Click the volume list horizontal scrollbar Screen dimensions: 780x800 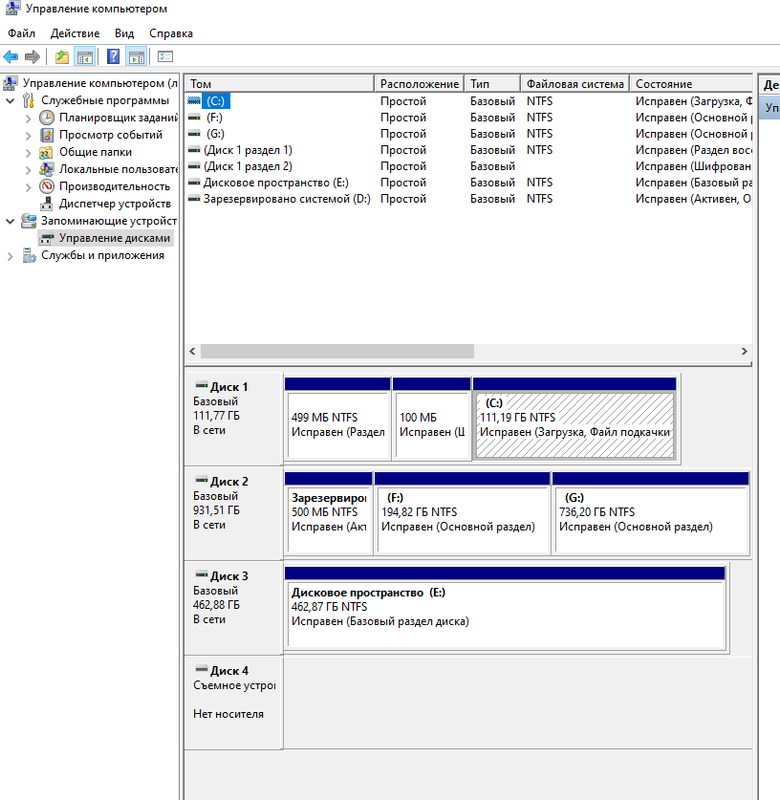tap(336, 352)
